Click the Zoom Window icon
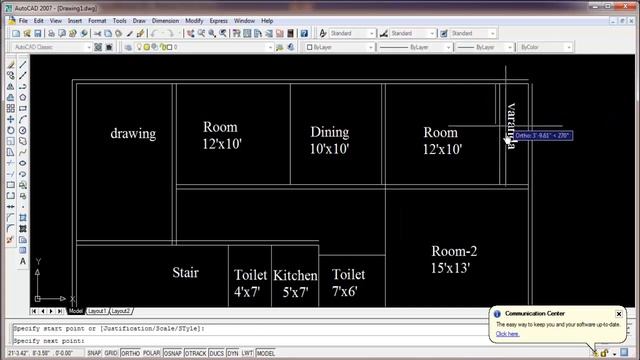640x360 pixels. [x=212, y=33]
